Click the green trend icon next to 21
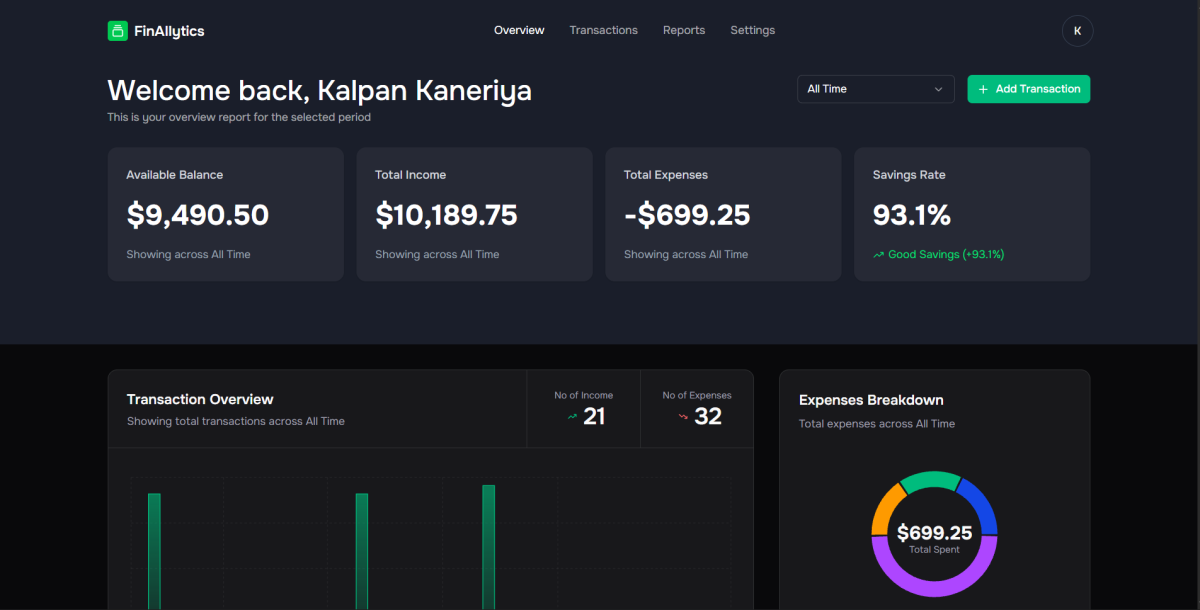 pos(572,417)
